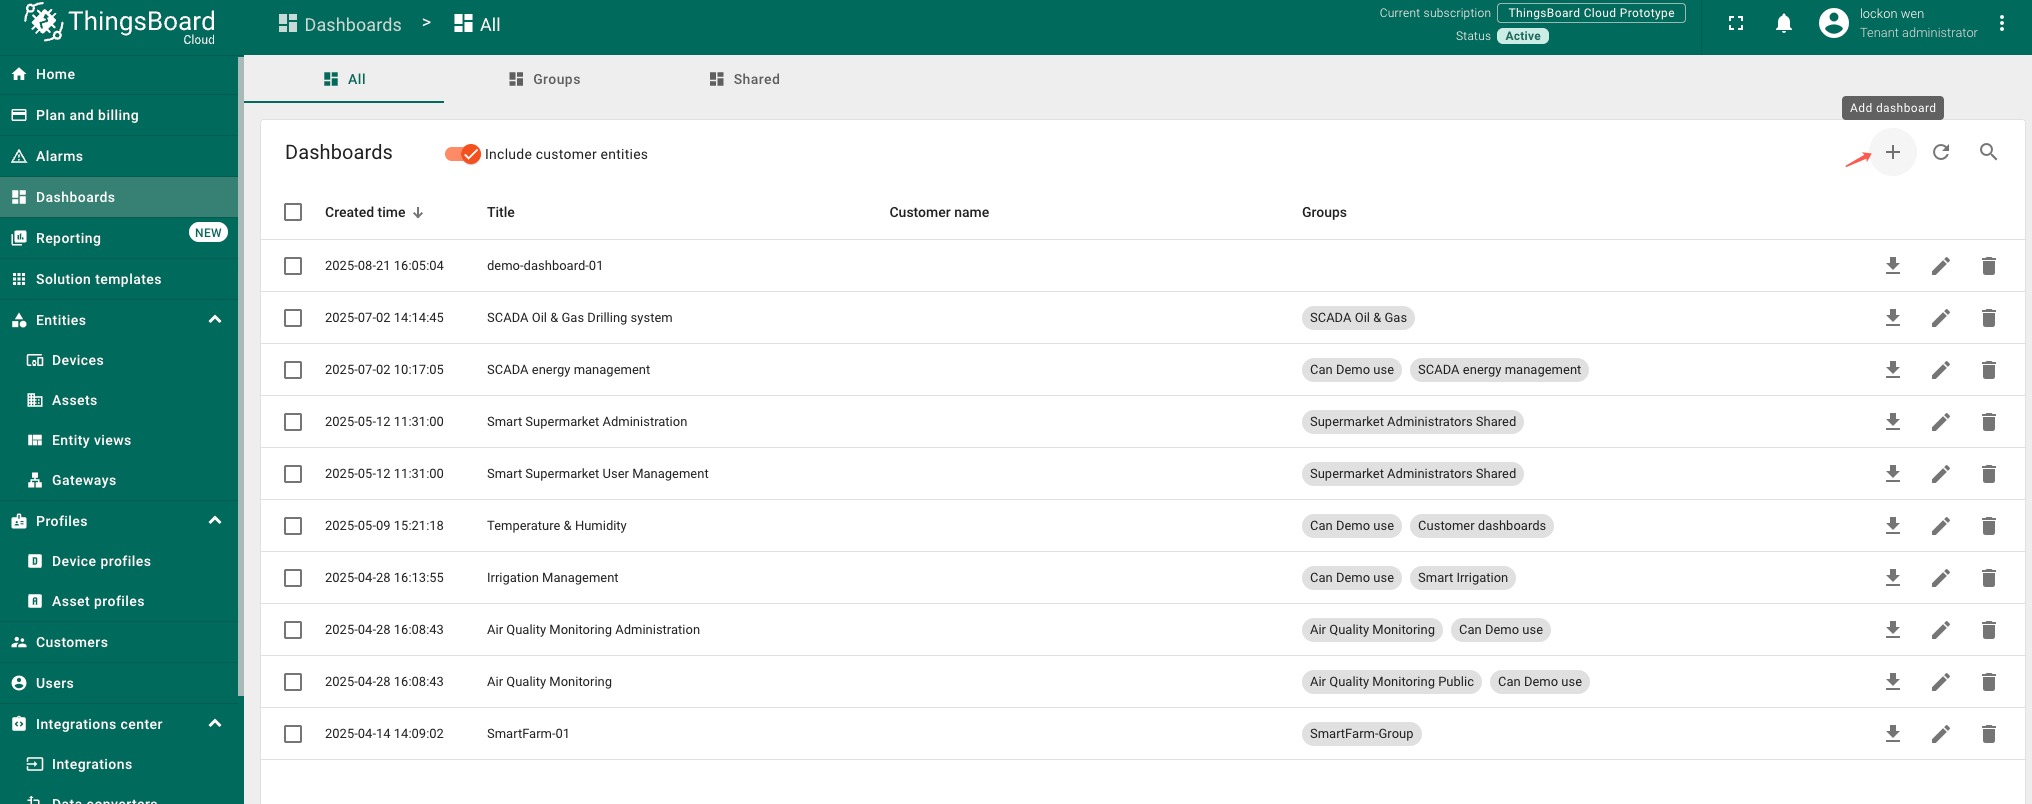Toggle fullscreen mode in top bar
Image resolution: width=2032 pixels, height=804 pixels.
click(x=1736, y=23)
